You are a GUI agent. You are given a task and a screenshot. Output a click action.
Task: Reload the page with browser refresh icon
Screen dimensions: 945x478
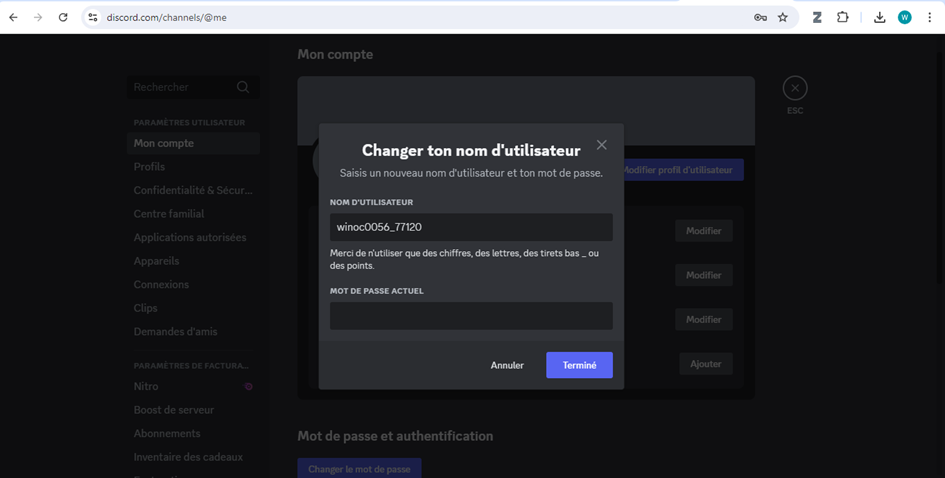[x=63, y=17]
